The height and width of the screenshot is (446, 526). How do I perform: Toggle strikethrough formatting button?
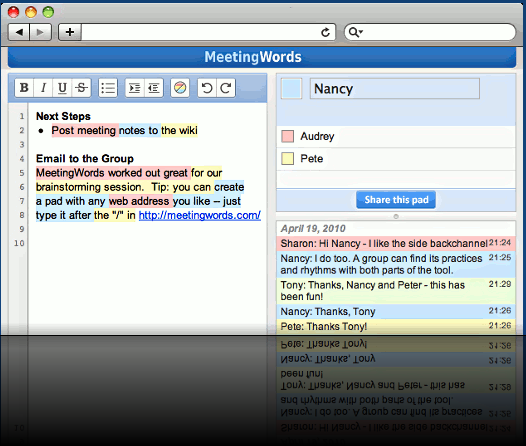click(x=81, y=88)
